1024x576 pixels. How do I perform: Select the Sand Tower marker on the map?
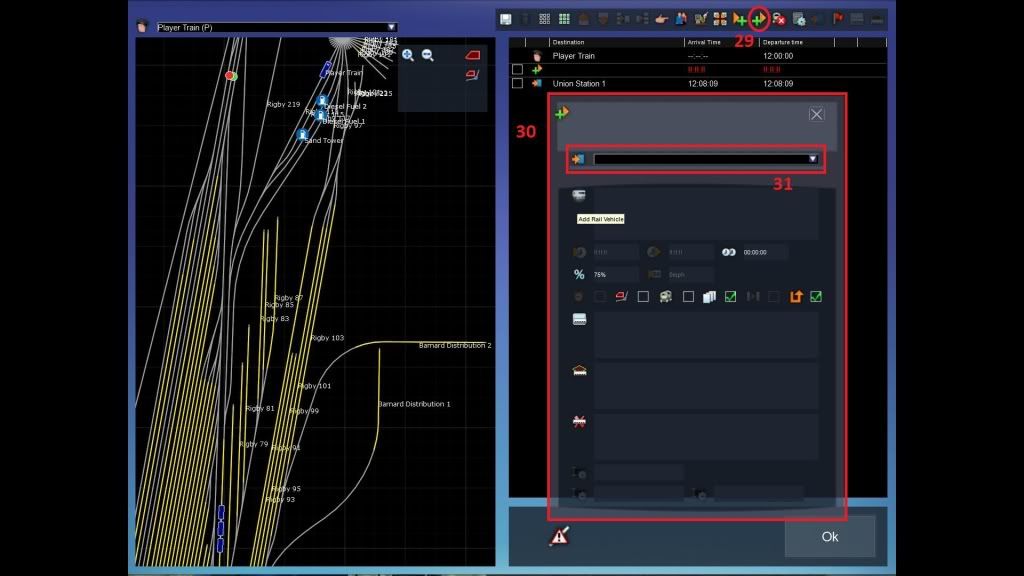[302, 135]
